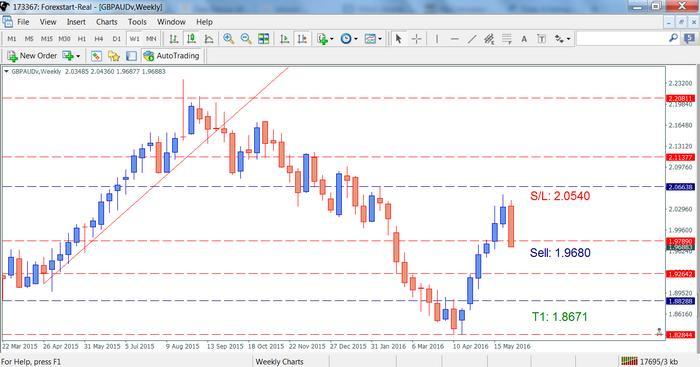The width and height of the screenshot is (700, 367).
Task: Zoom in on the chart
Action: [x=229, y=39]
